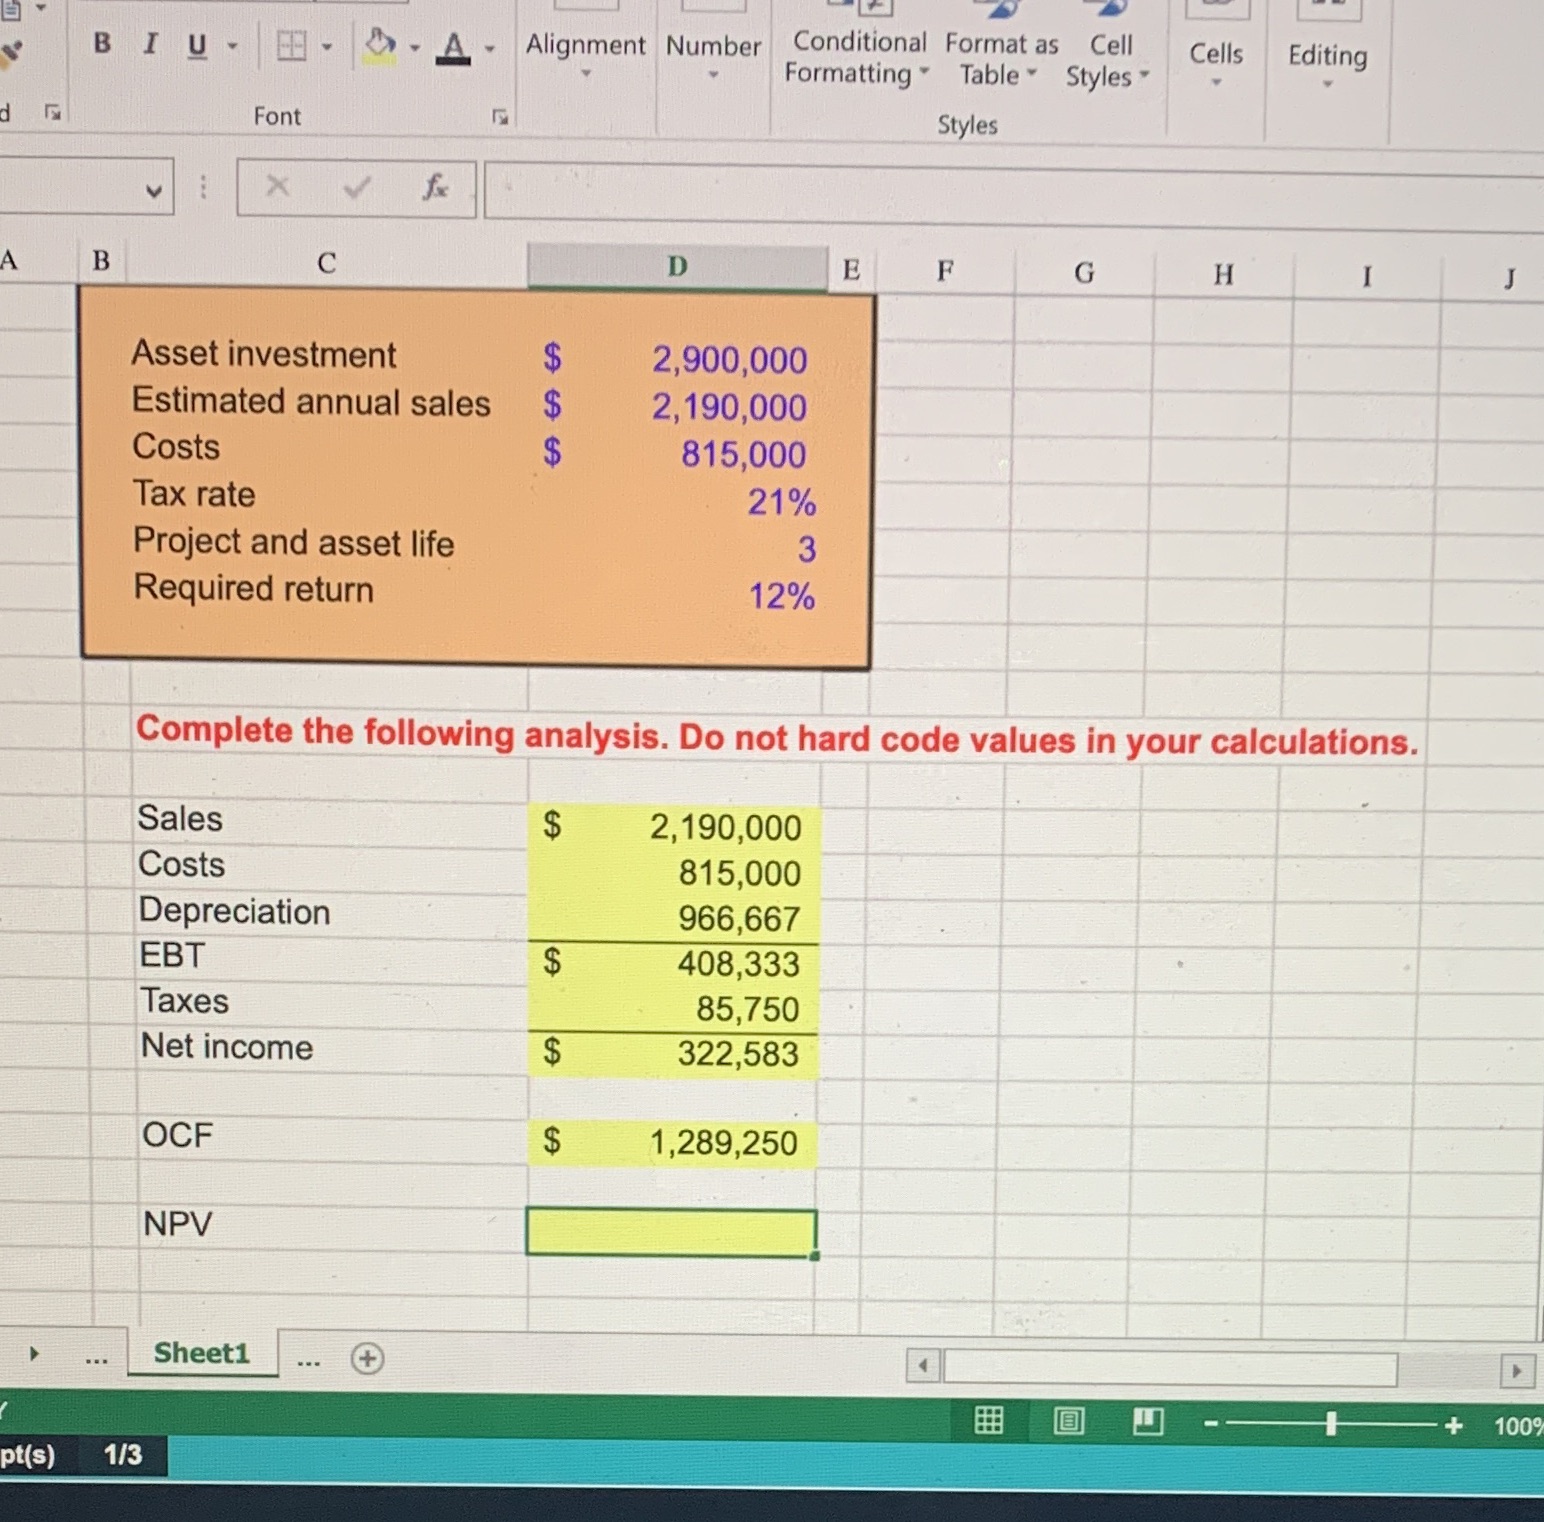The image size is (1544, 1522).
Task: Open underline style dropdown arrow
Action: pos(233,46)
